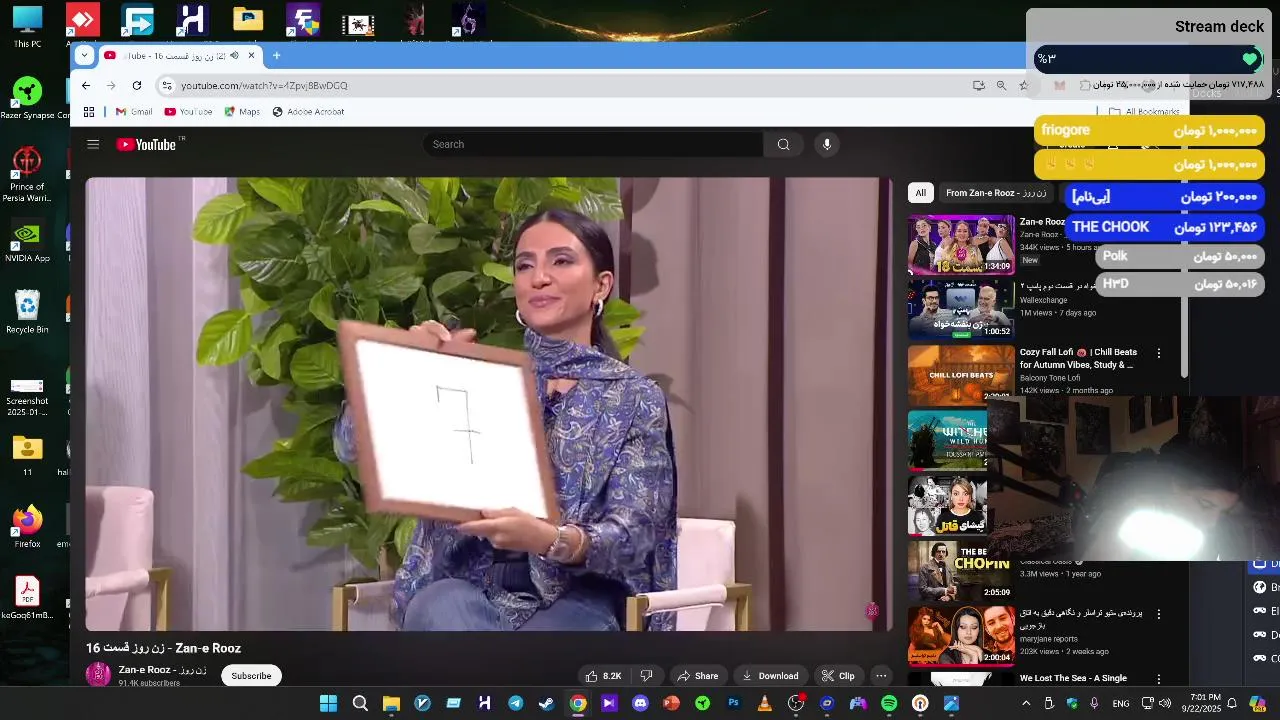Image resolution: width=1280 pixels, height=720 pixels.
Task: Select the 'All' filter chip
Action: pos(920,193)
